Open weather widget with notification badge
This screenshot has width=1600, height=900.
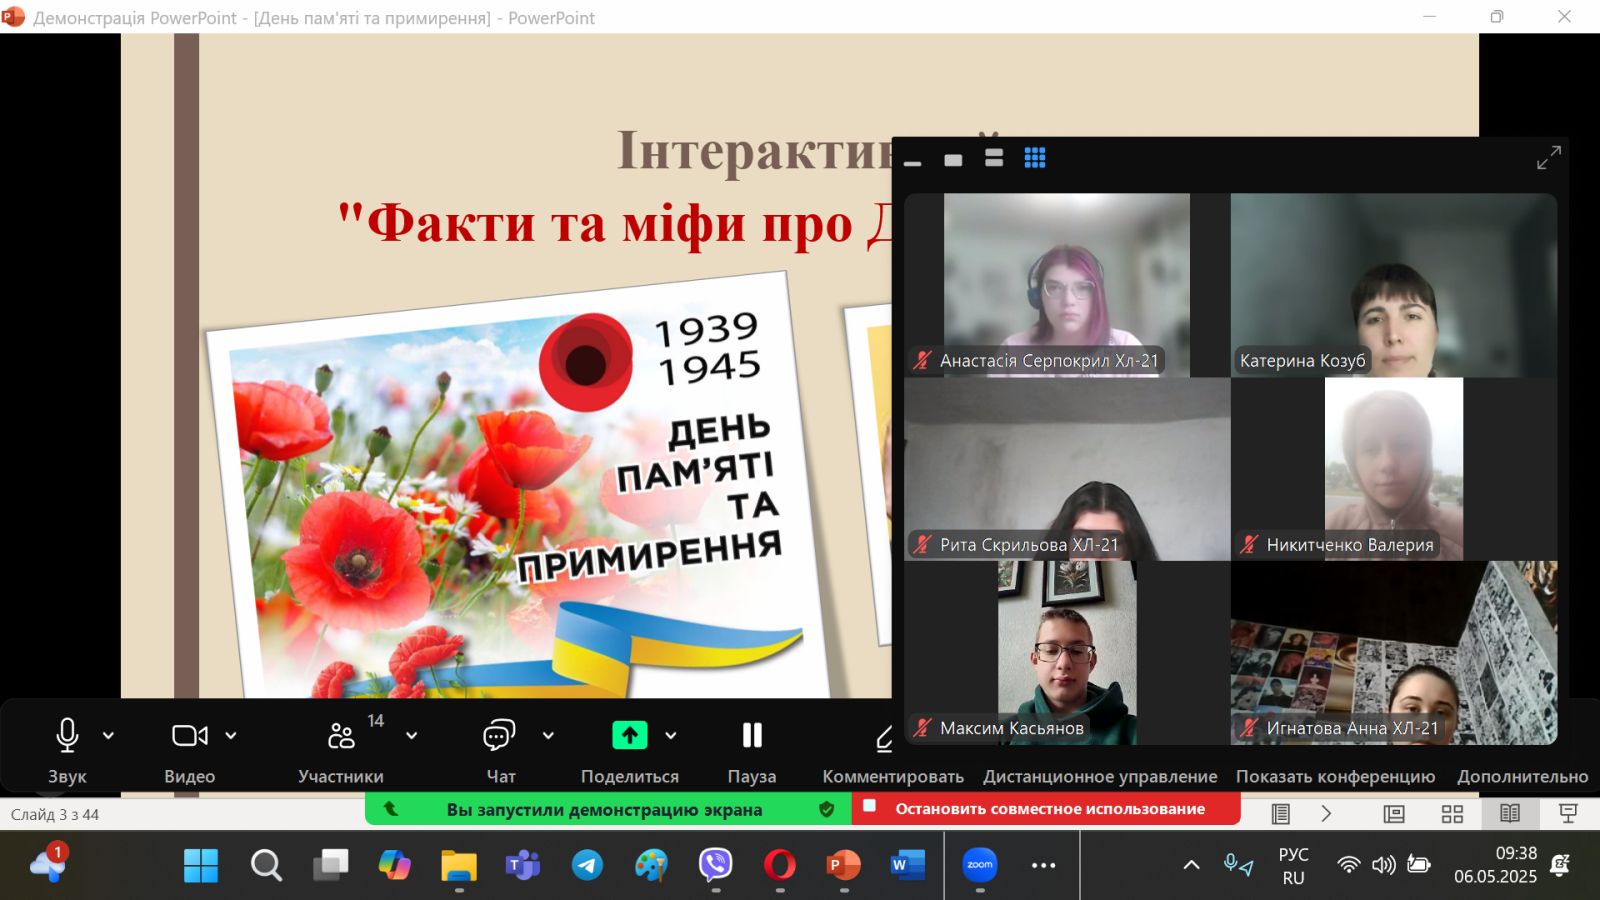tap(48, 864)
